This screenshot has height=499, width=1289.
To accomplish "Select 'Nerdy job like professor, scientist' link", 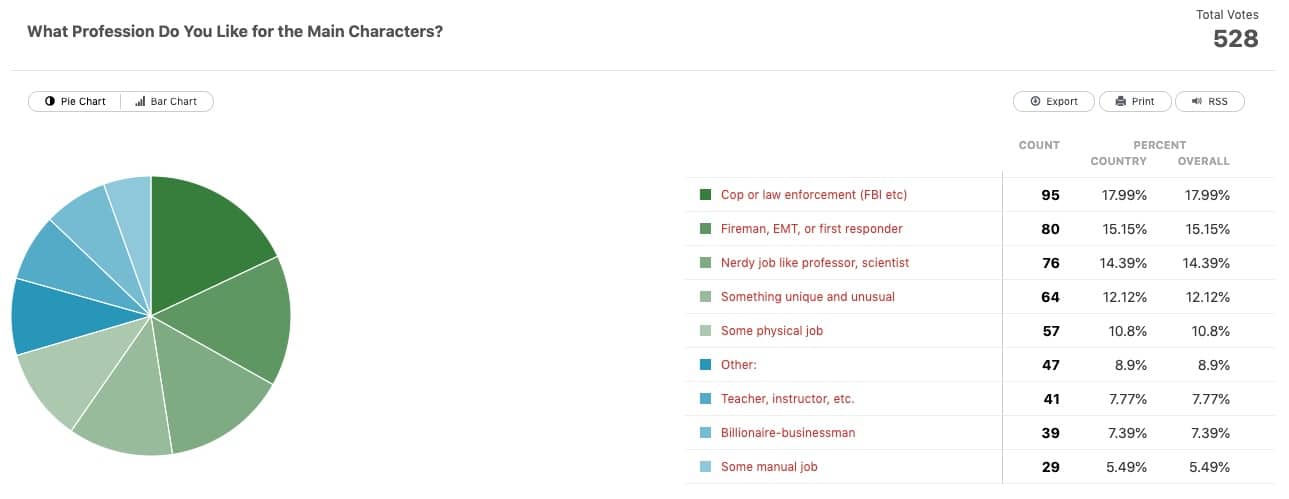I will pyautogui.click(x=814, y=263).
